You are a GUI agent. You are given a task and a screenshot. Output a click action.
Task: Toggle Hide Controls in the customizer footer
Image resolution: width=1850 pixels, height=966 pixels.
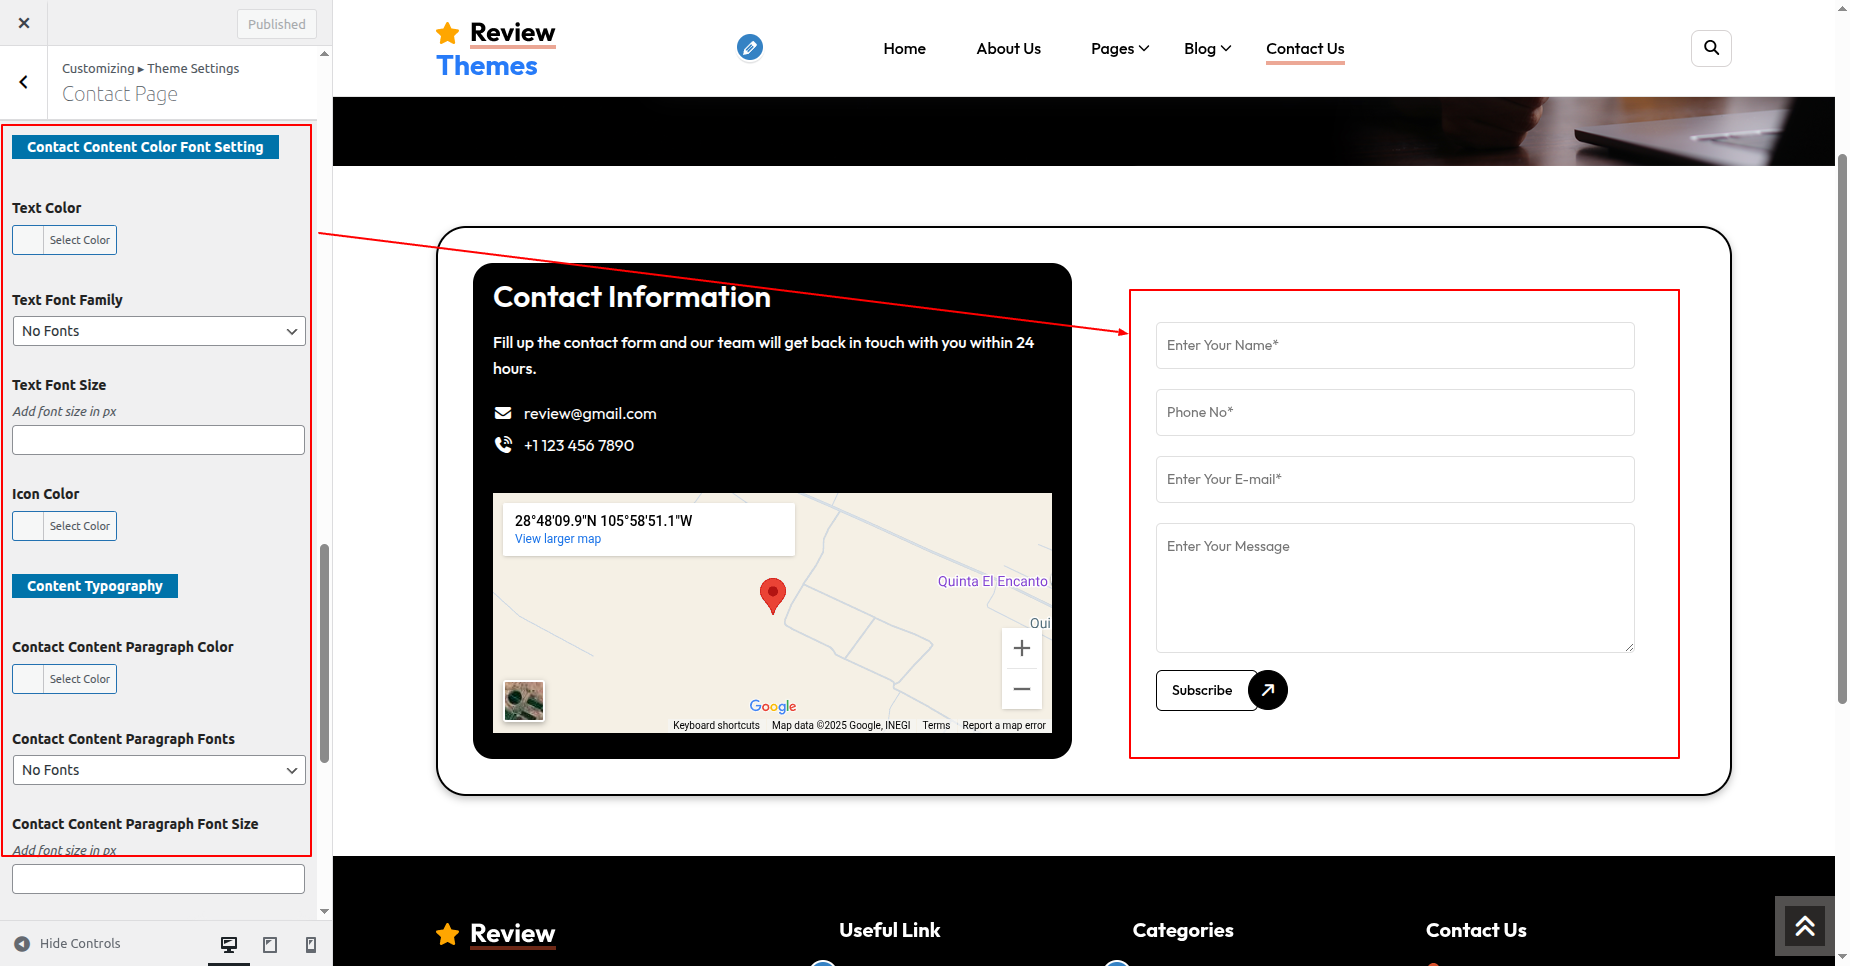tap(68, 943)
